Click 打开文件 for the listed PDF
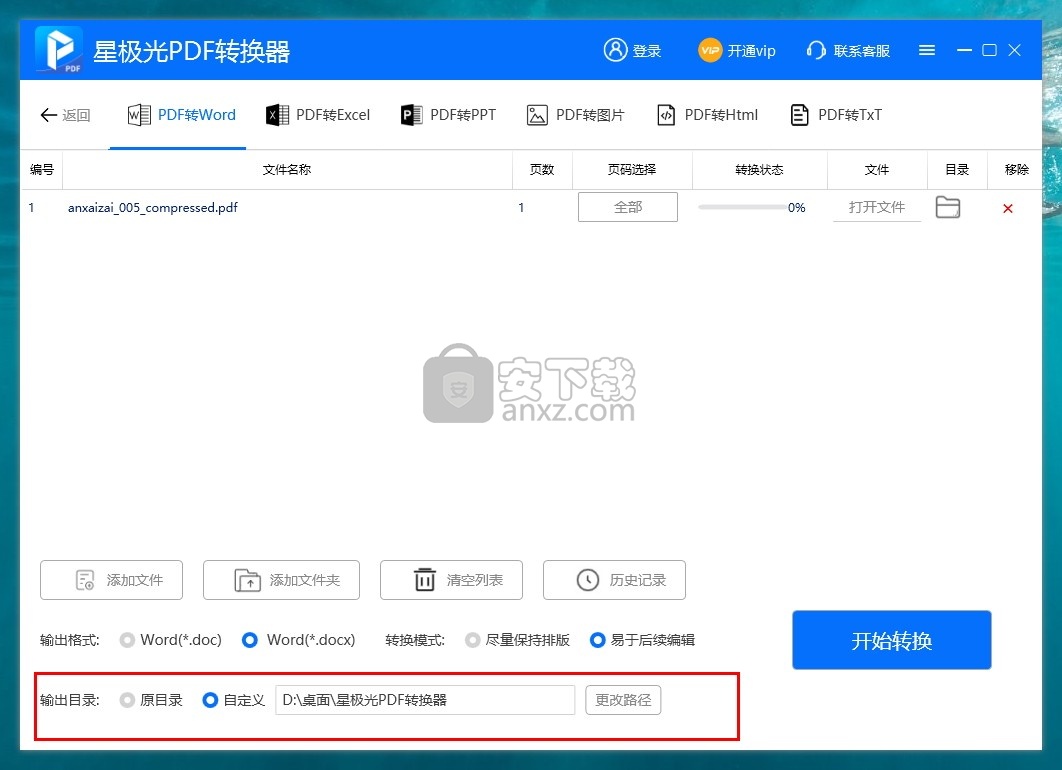This screenshot has width=1062, height=770. click(876, 207)
